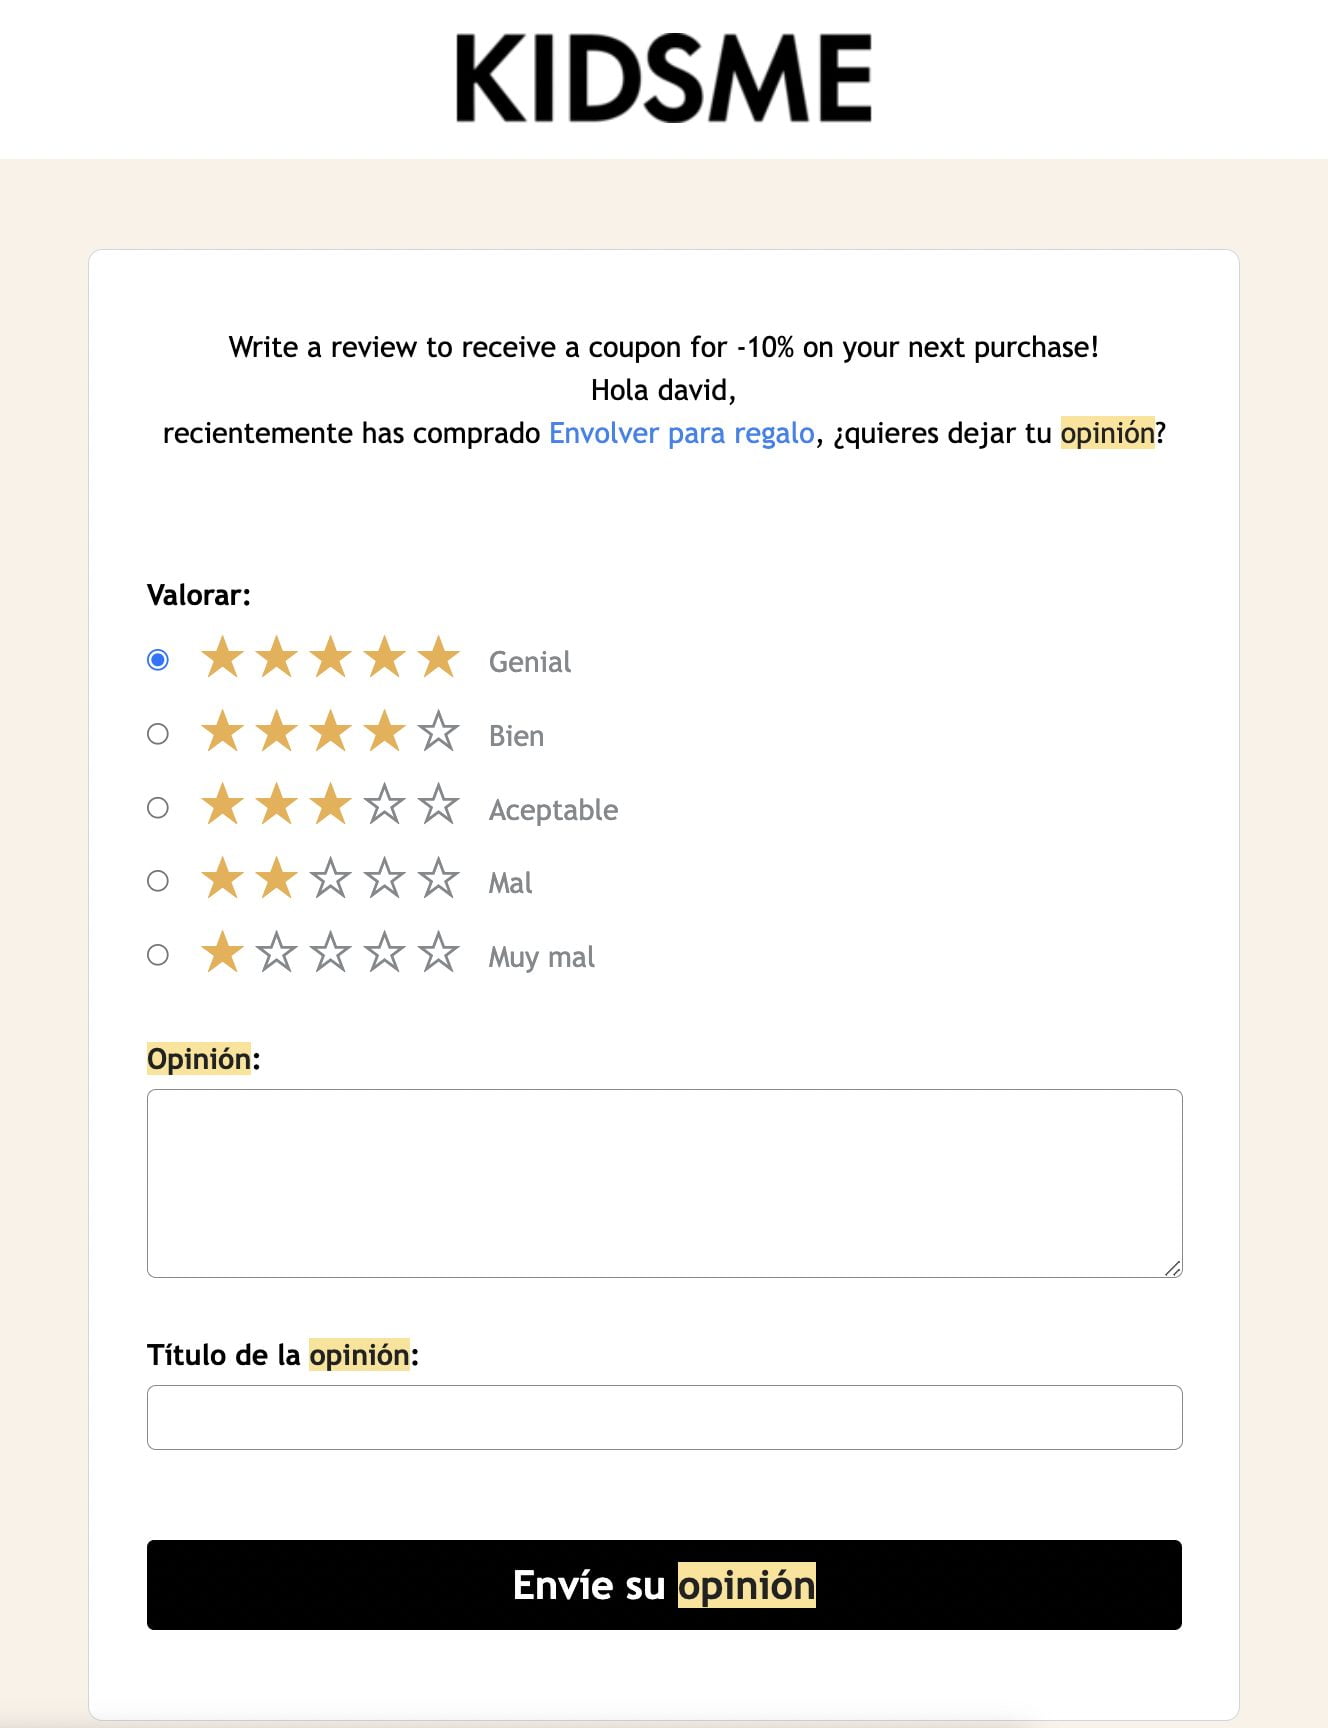The width and height of the screenshot is (1328, 1728).
Task: Click the Muy mal rating label
Action: pyautogui.click(x=541, y=957)
